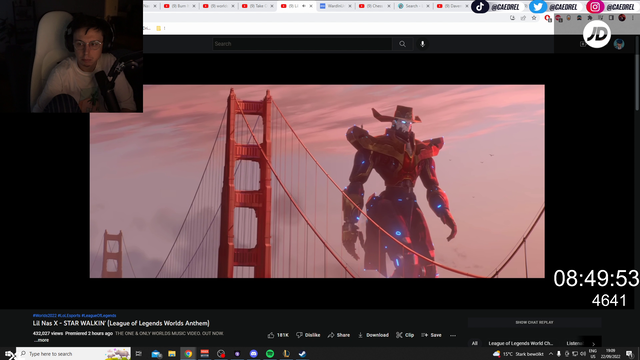This screenshot has width=640, height=360.
Task: Open the #Worlds2022 hashtag link
Action: point(44,316)
